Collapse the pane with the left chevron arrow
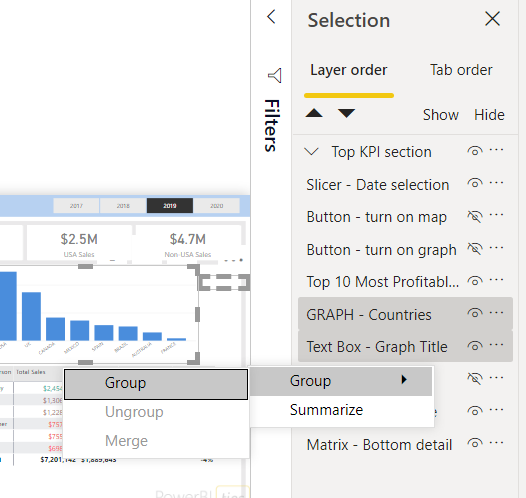Image resolution: width=526 pixels, height=498 pixels. pos(271,16)
